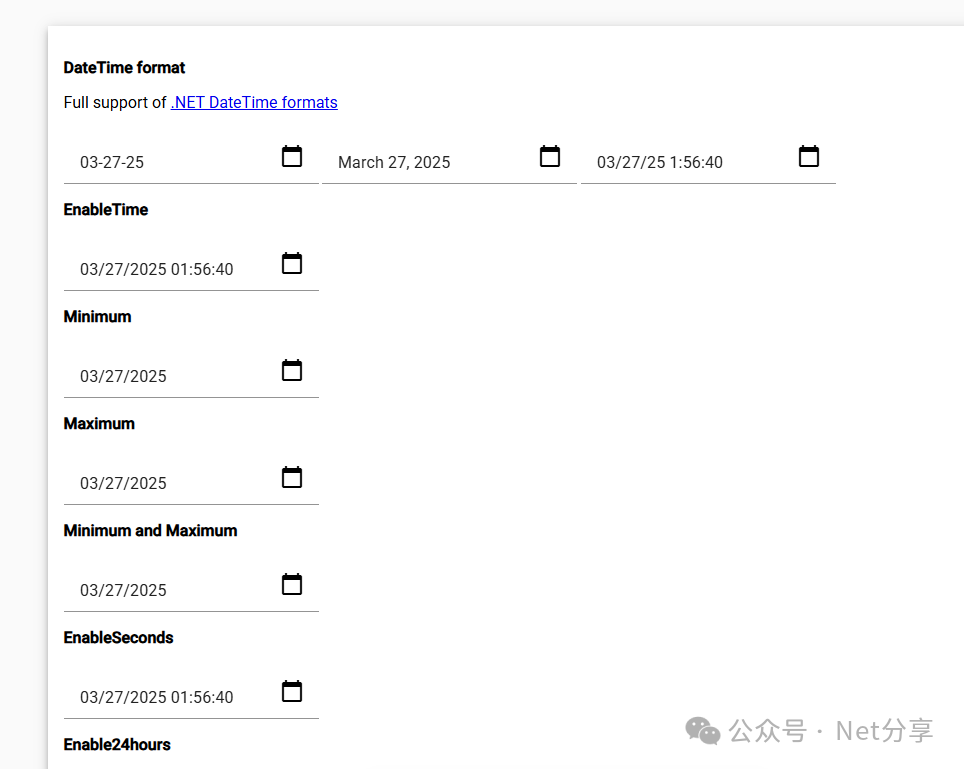Click the EnableSeconds calendar icon
The width and height of the screenshot is (964, 769).
tap(292, 691)
